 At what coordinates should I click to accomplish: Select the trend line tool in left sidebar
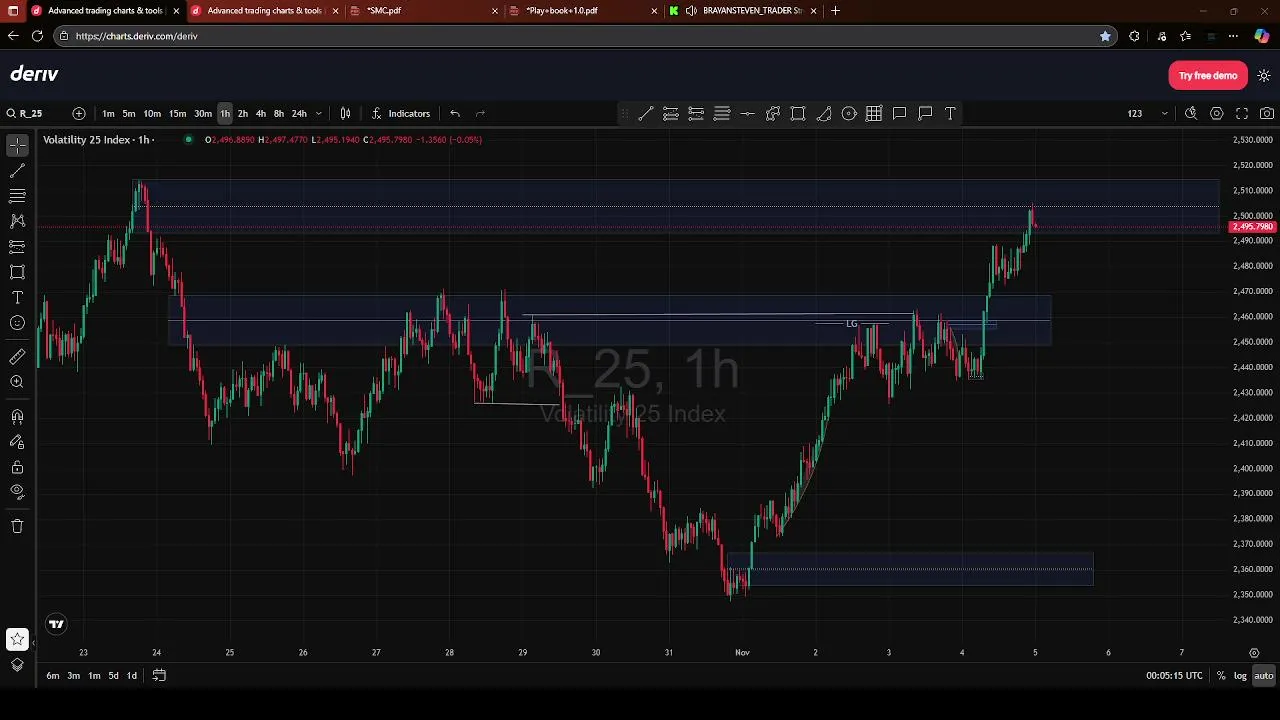17,171
